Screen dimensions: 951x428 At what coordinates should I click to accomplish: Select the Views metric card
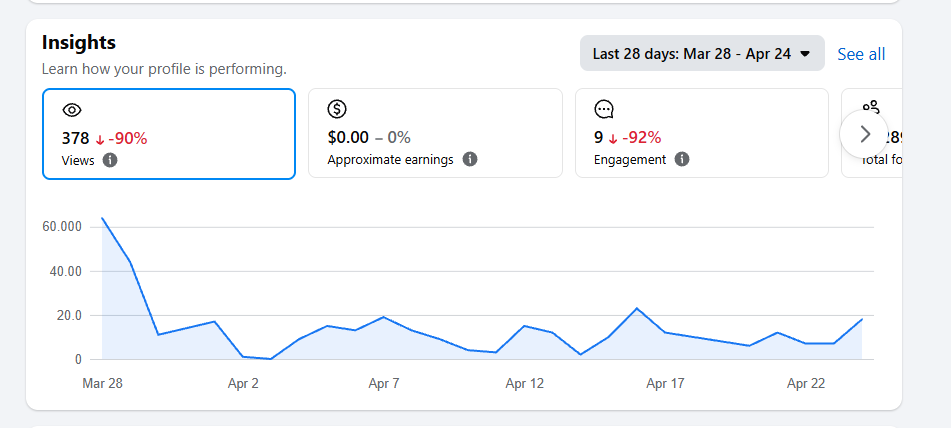[x=169, y=134]
